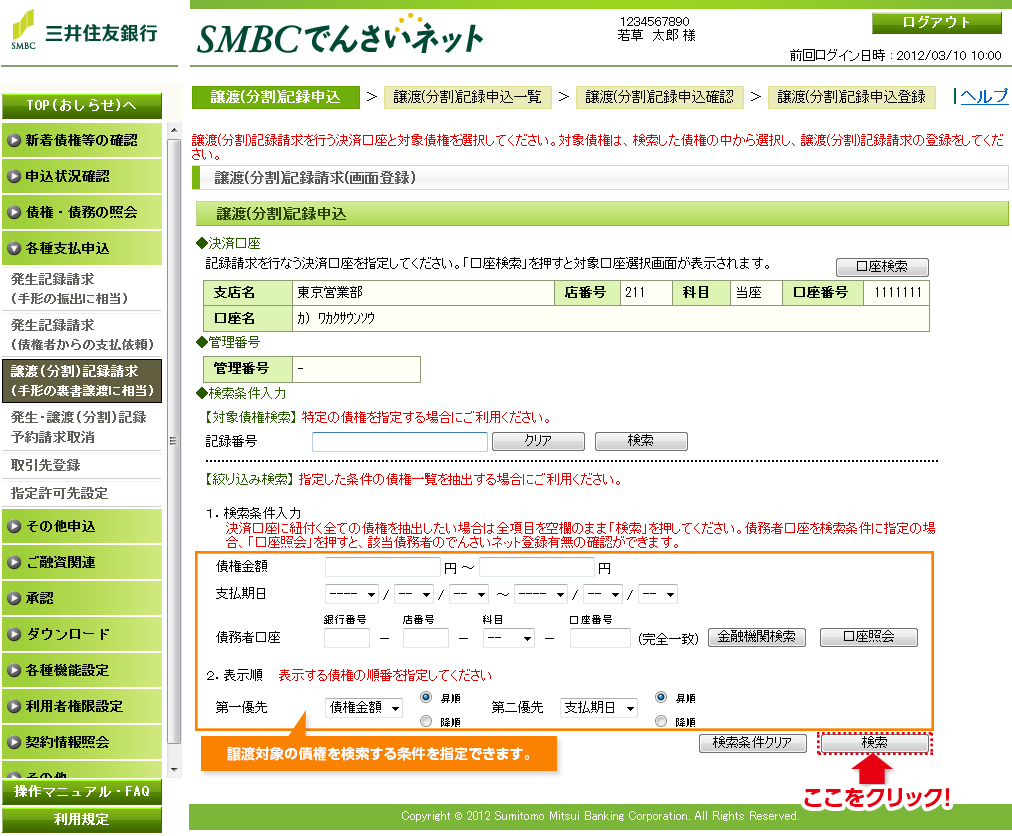Screen dimensions: 1012x836
Task: Open 第一優先 sort dropdown
Action: [x=365, y=708]
